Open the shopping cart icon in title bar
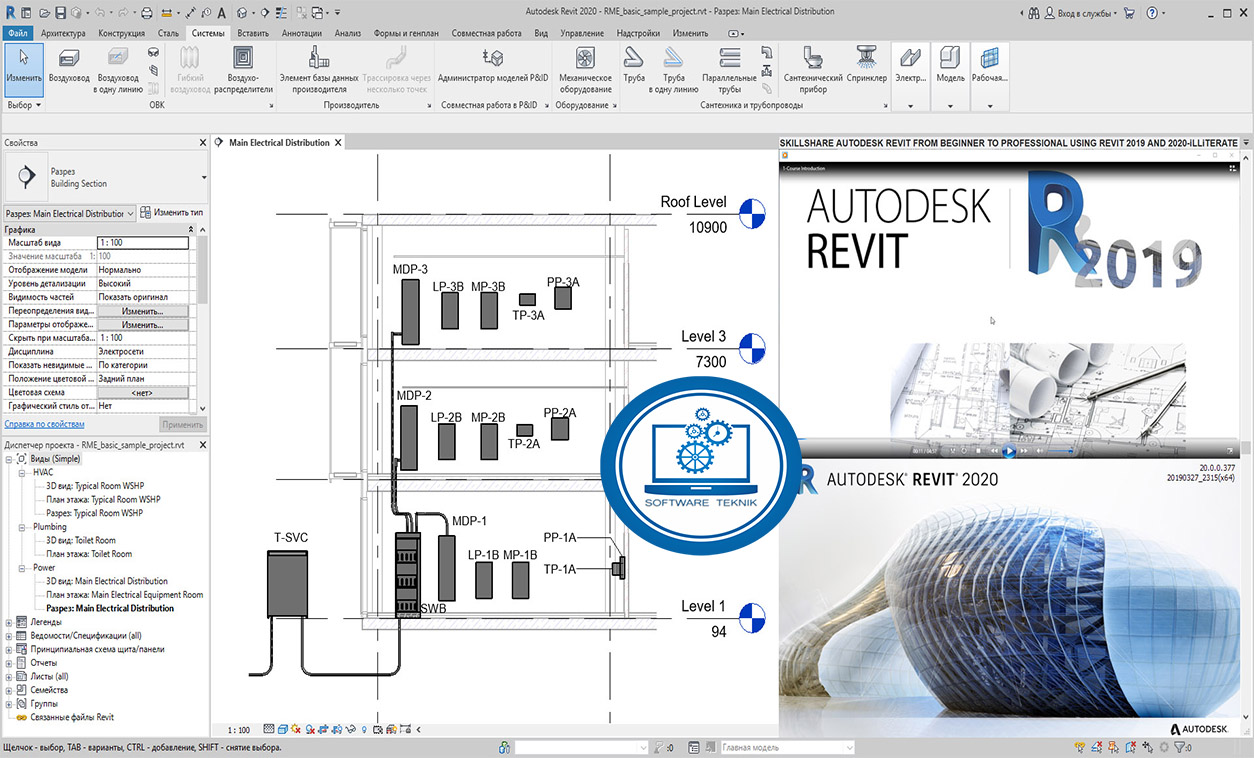 [1130, 13]
